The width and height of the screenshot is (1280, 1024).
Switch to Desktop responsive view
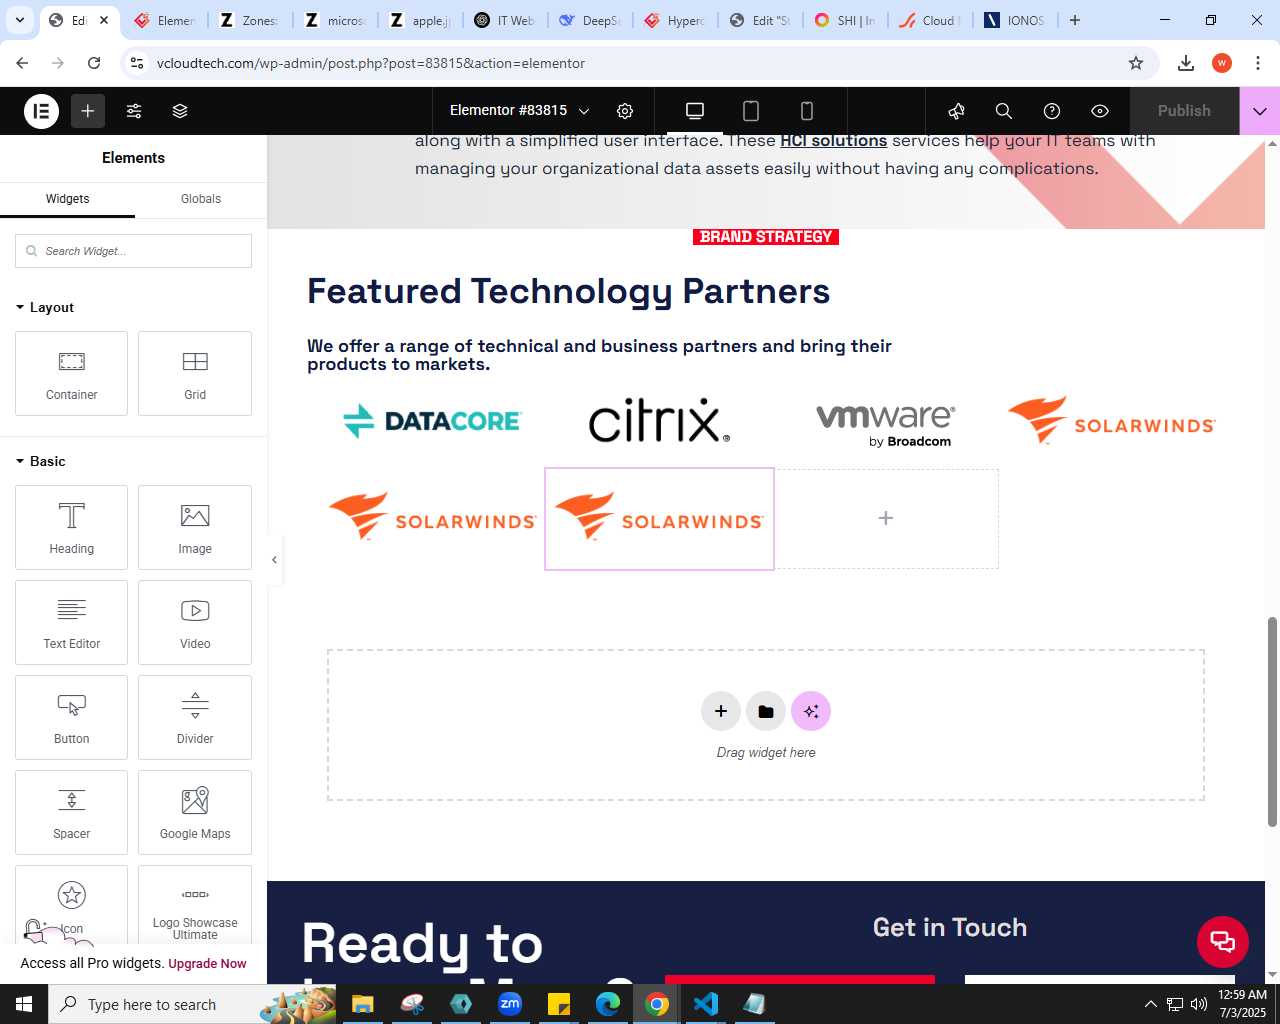[695, 111]
